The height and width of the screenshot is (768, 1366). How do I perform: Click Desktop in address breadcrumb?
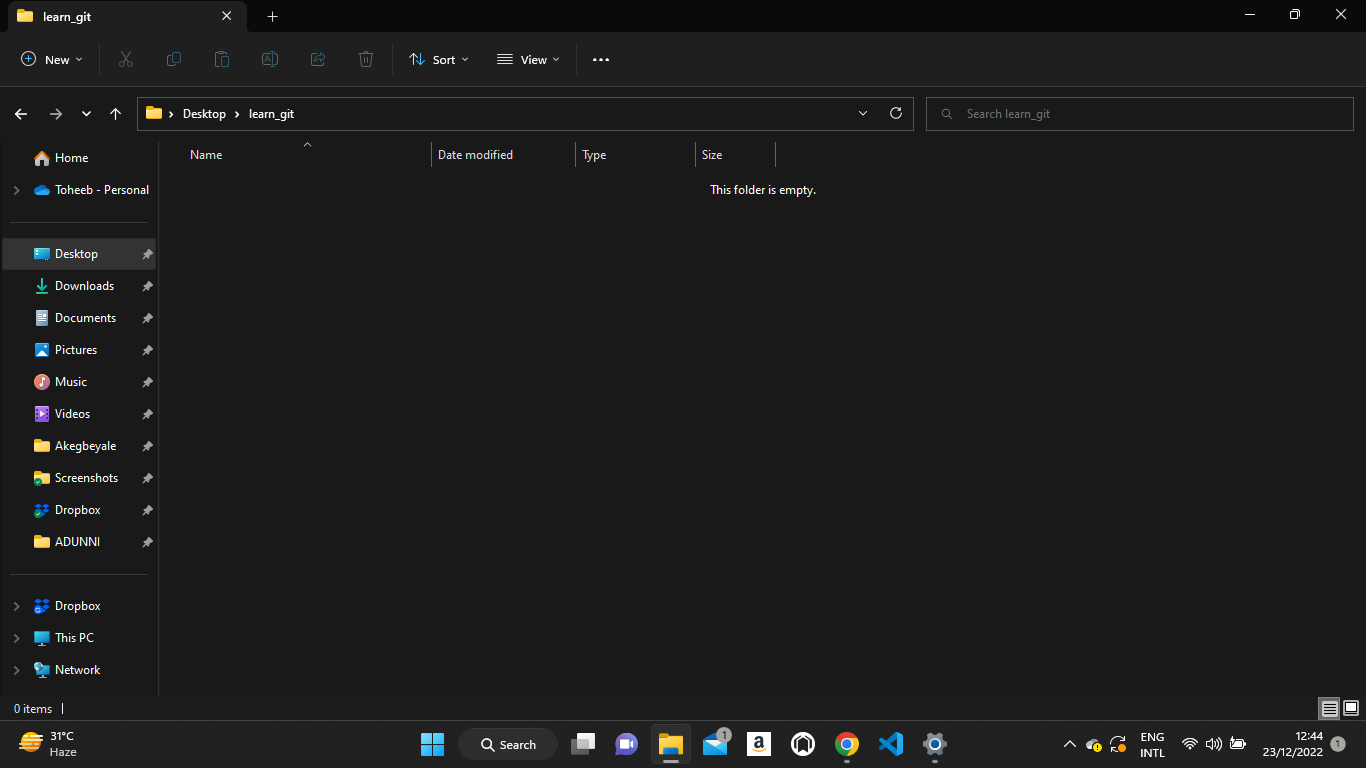click(204, 114)
